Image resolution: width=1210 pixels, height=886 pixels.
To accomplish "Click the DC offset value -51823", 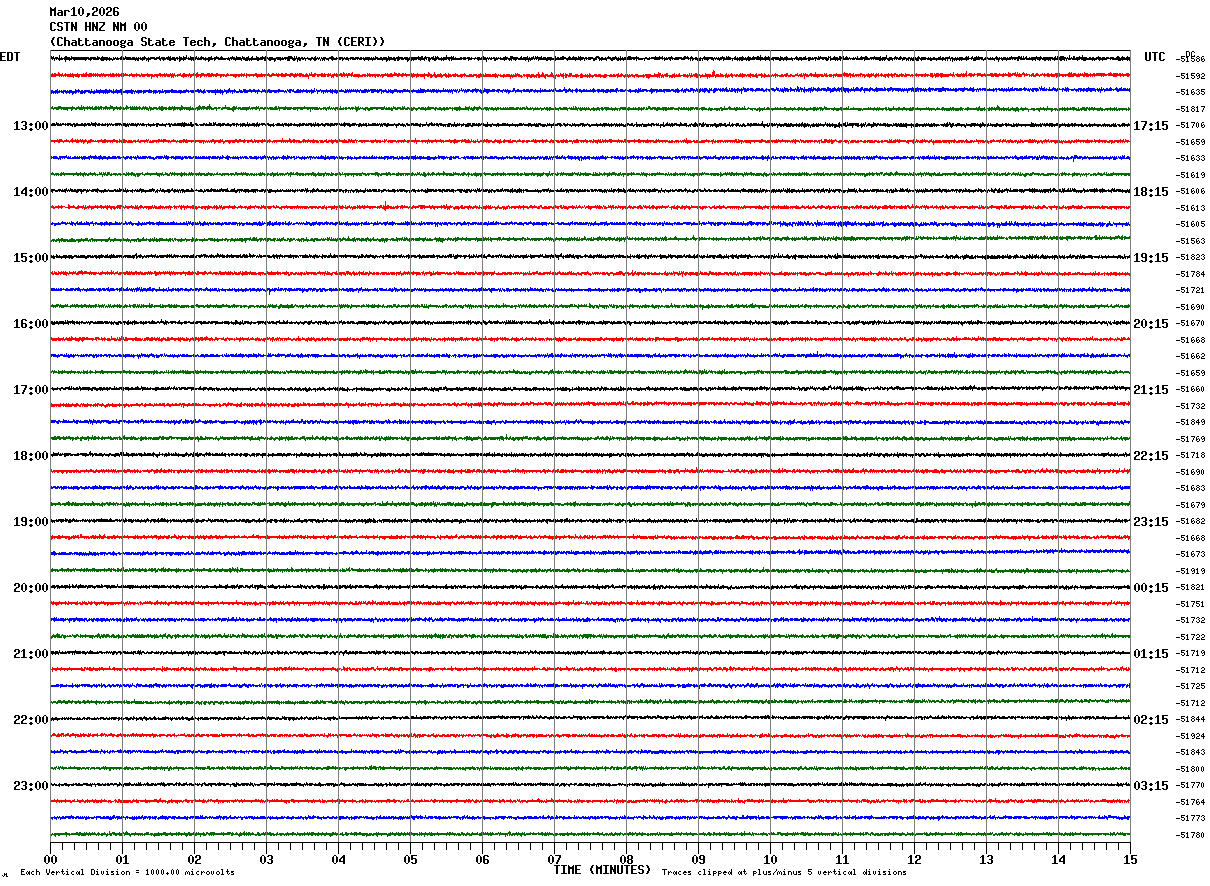I will coord(1191,258).
